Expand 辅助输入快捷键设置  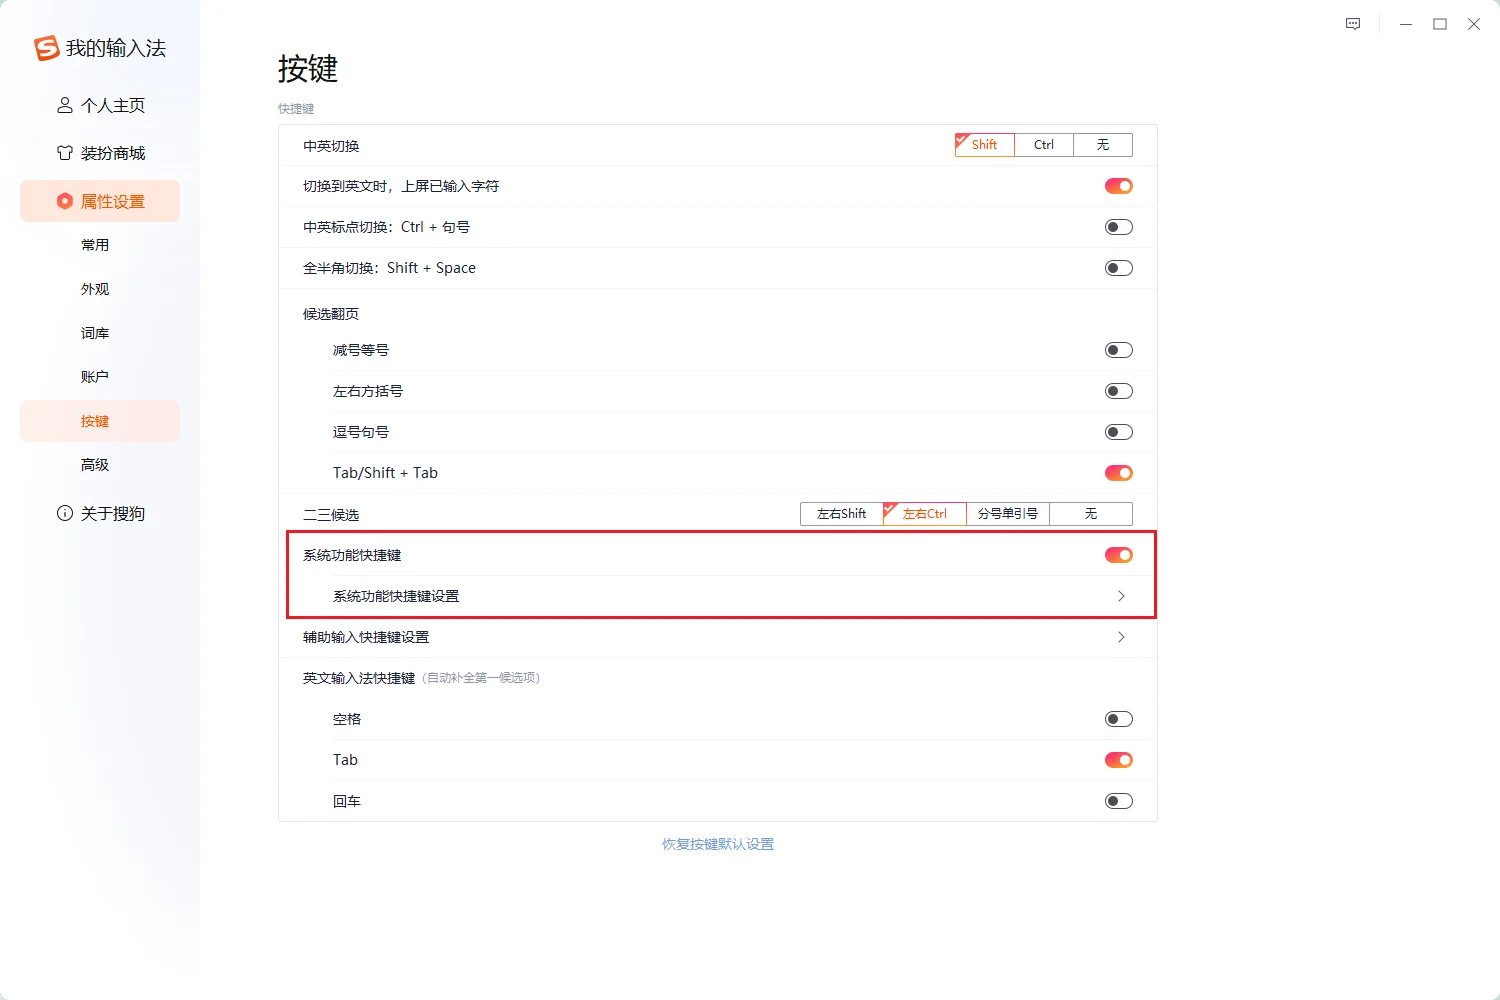click(1121, 637)
